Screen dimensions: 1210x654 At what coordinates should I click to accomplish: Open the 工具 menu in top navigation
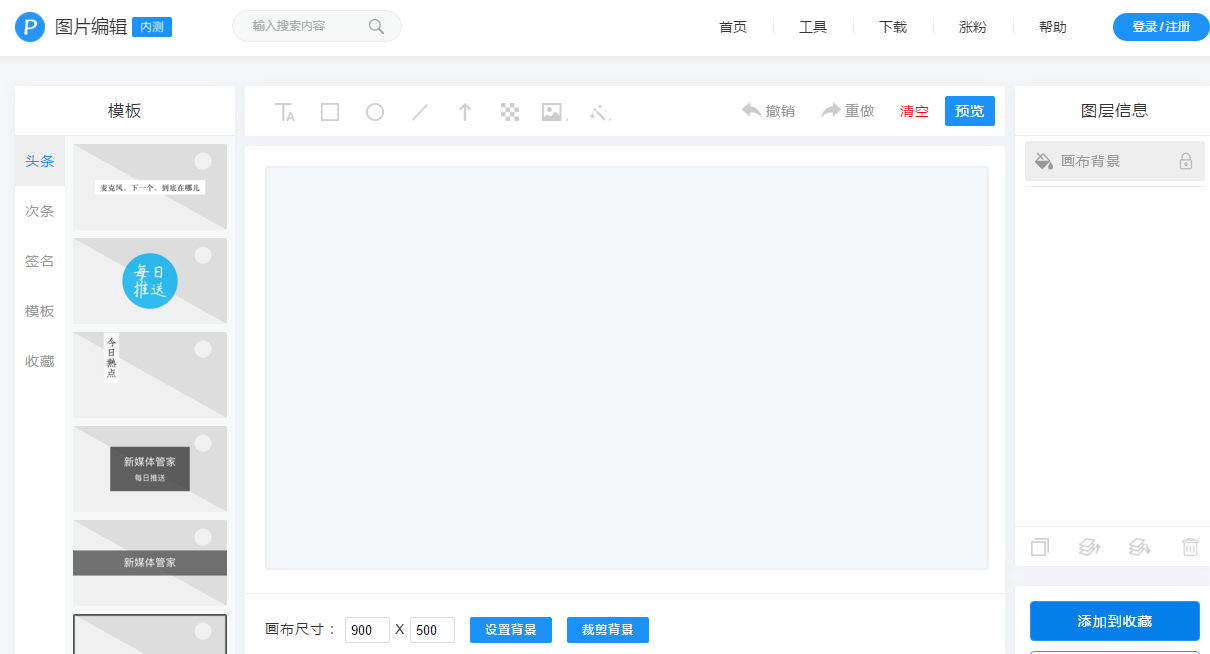813,27
